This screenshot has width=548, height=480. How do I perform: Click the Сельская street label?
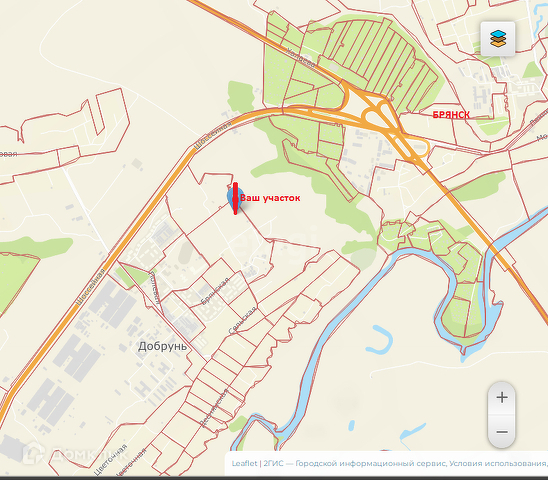click(242, 320)
